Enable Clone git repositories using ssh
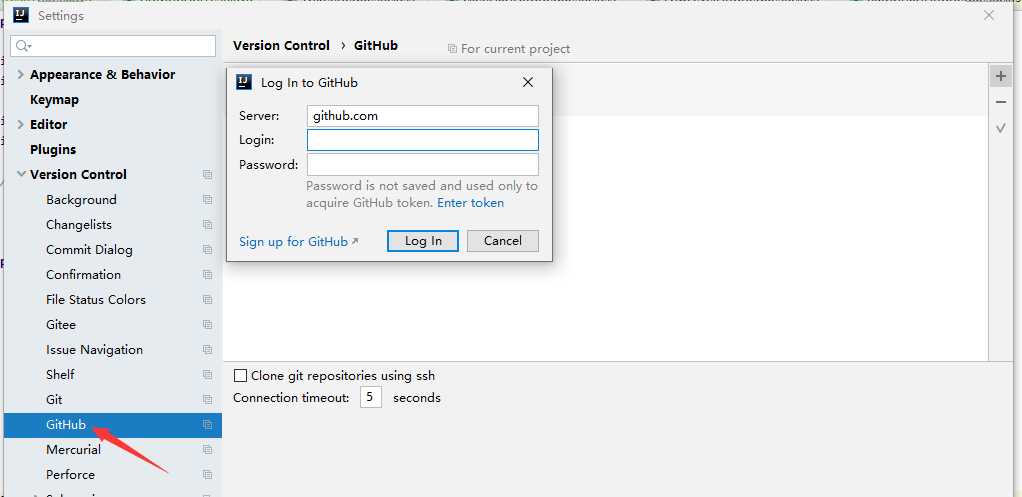The height and width of the screenshot is (497, 1022). 240,376
